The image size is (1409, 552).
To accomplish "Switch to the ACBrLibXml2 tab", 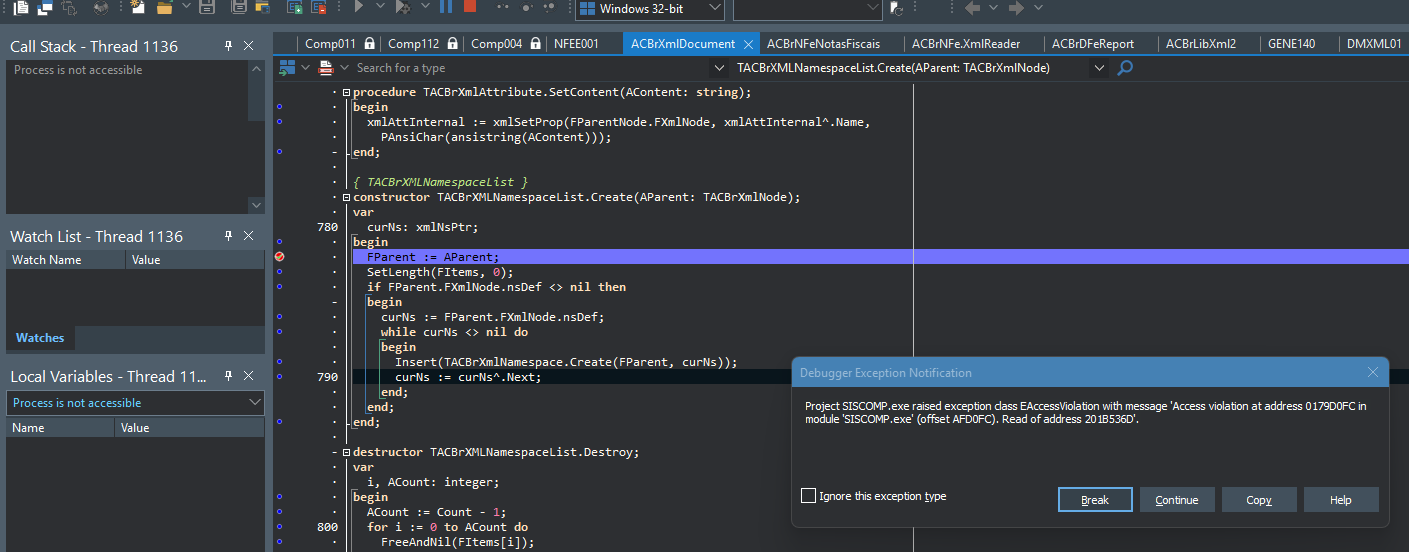I will coord(1201,44).
